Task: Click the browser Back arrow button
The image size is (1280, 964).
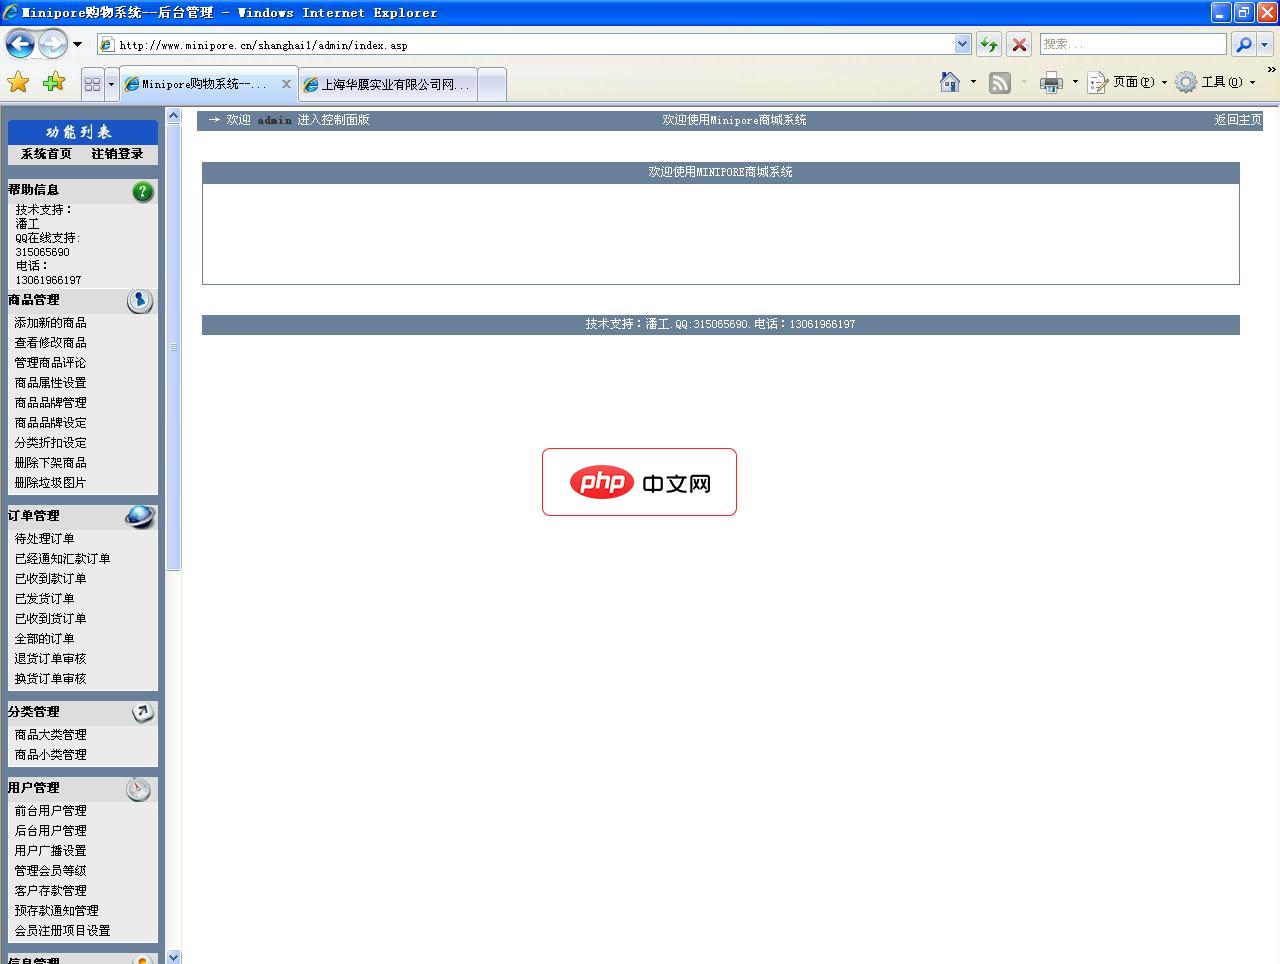Action: (20, 44)
